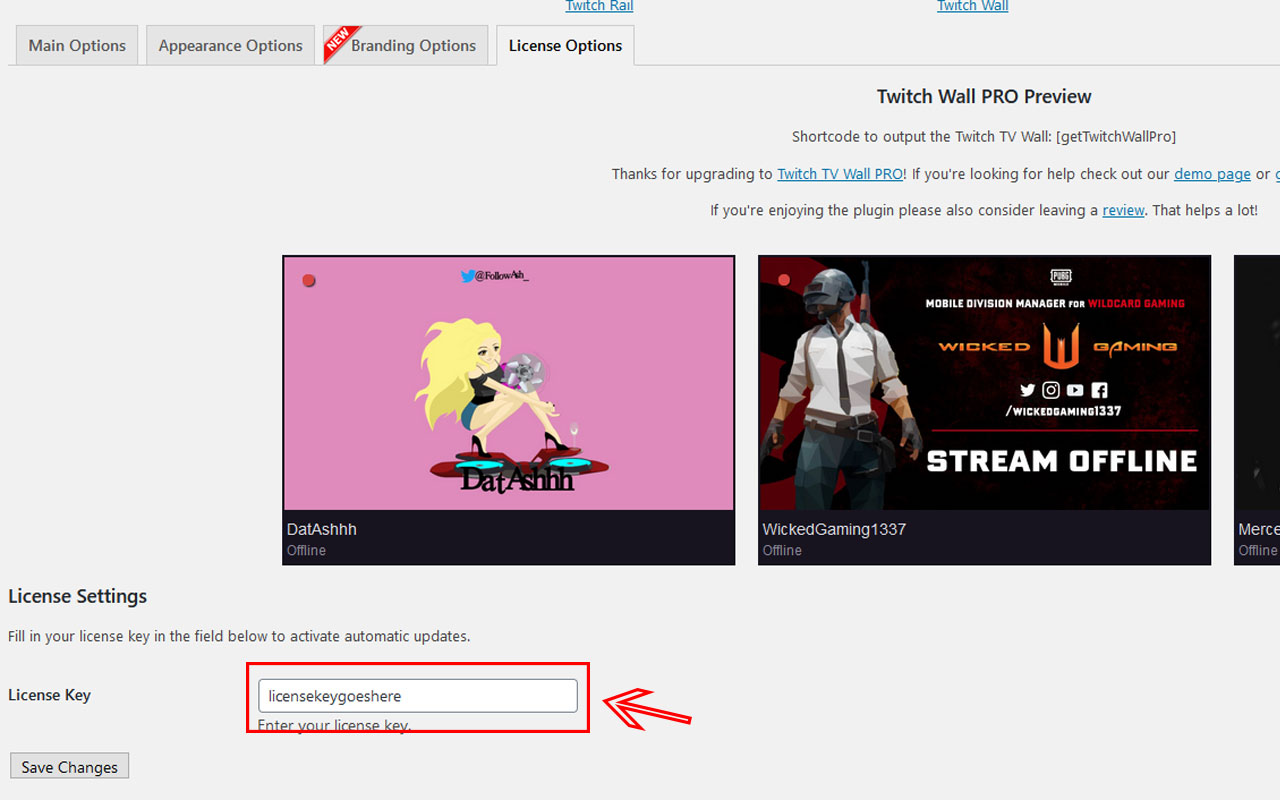Image resolution: width=1280 pixels, height=800 pixels.
Task: Visit the demo page link
Action: click(x=1212, y=174)
